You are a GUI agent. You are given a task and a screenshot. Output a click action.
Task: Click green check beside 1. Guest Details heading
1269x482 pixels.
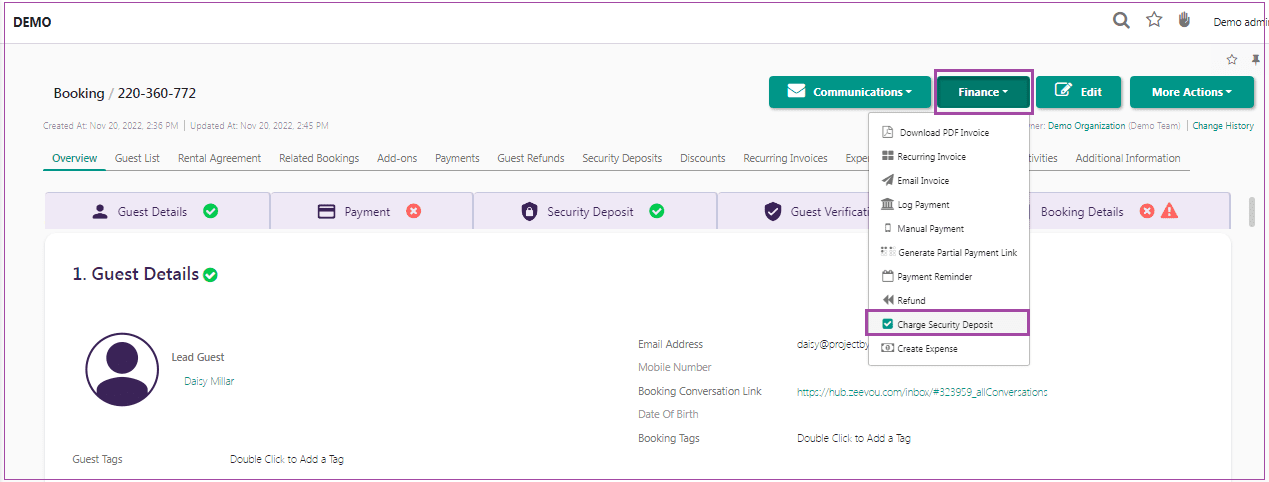(x=210, y=275)
